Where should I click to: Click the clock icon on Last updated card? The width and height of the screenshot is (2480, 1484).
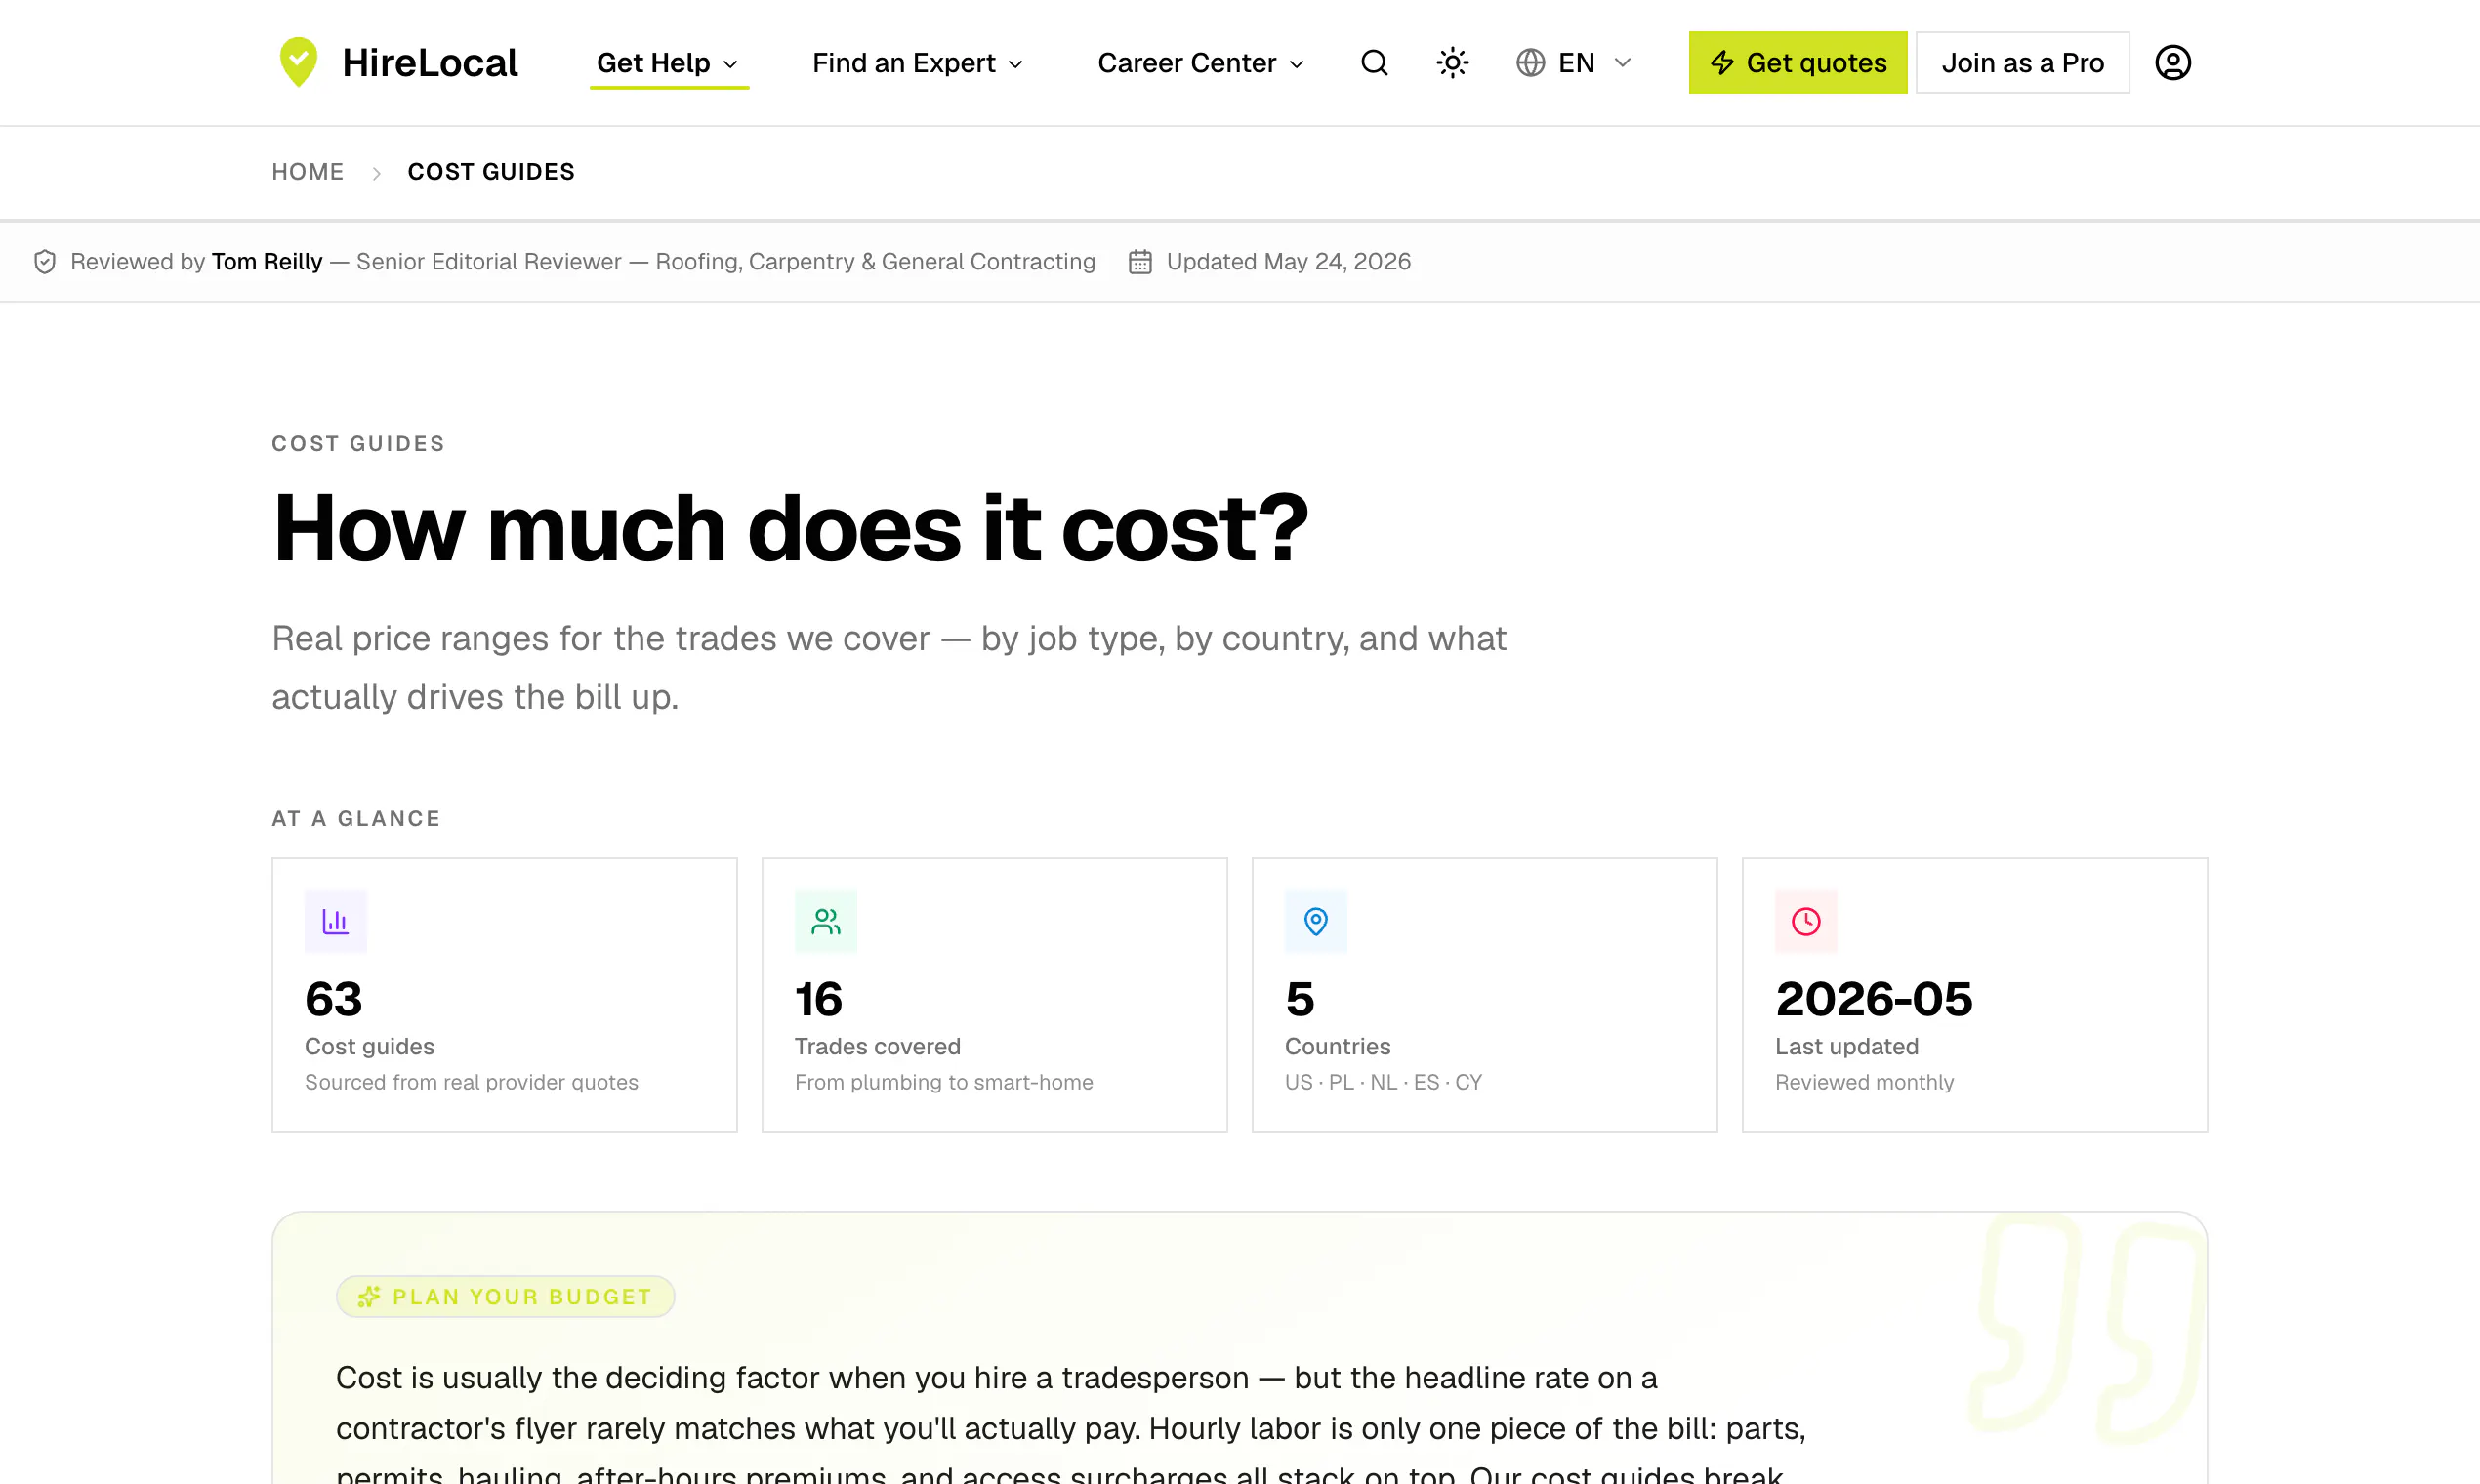(1806, 921)
